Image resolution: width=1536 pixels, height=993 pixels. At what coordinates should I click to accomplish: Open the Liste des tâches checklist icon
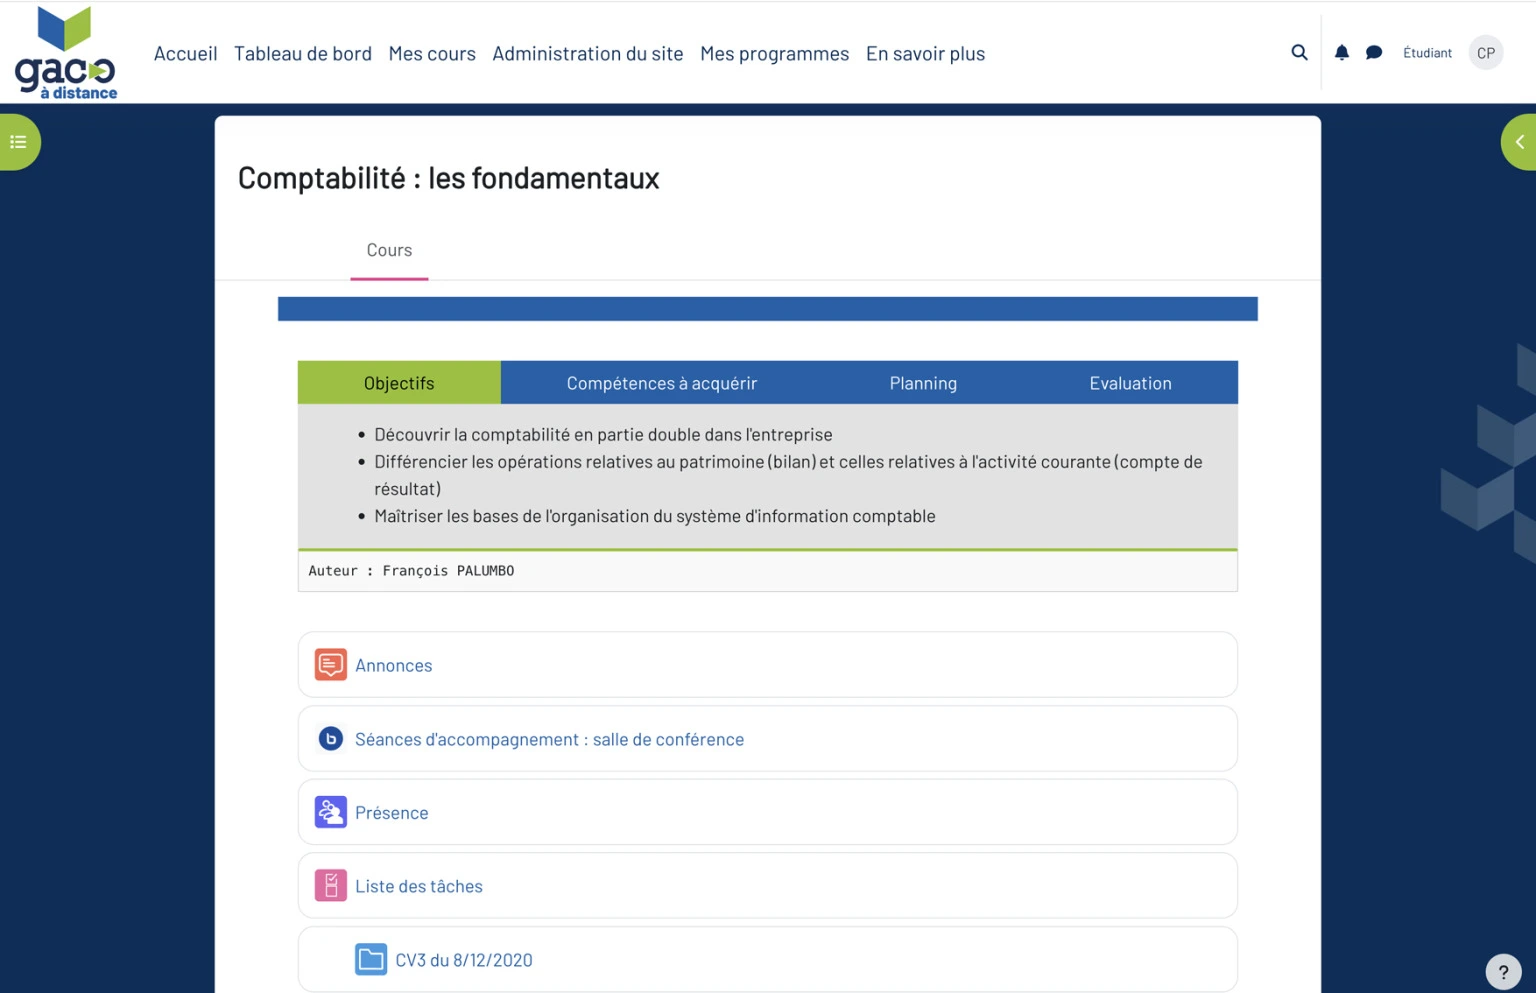(x=330, y=885)
